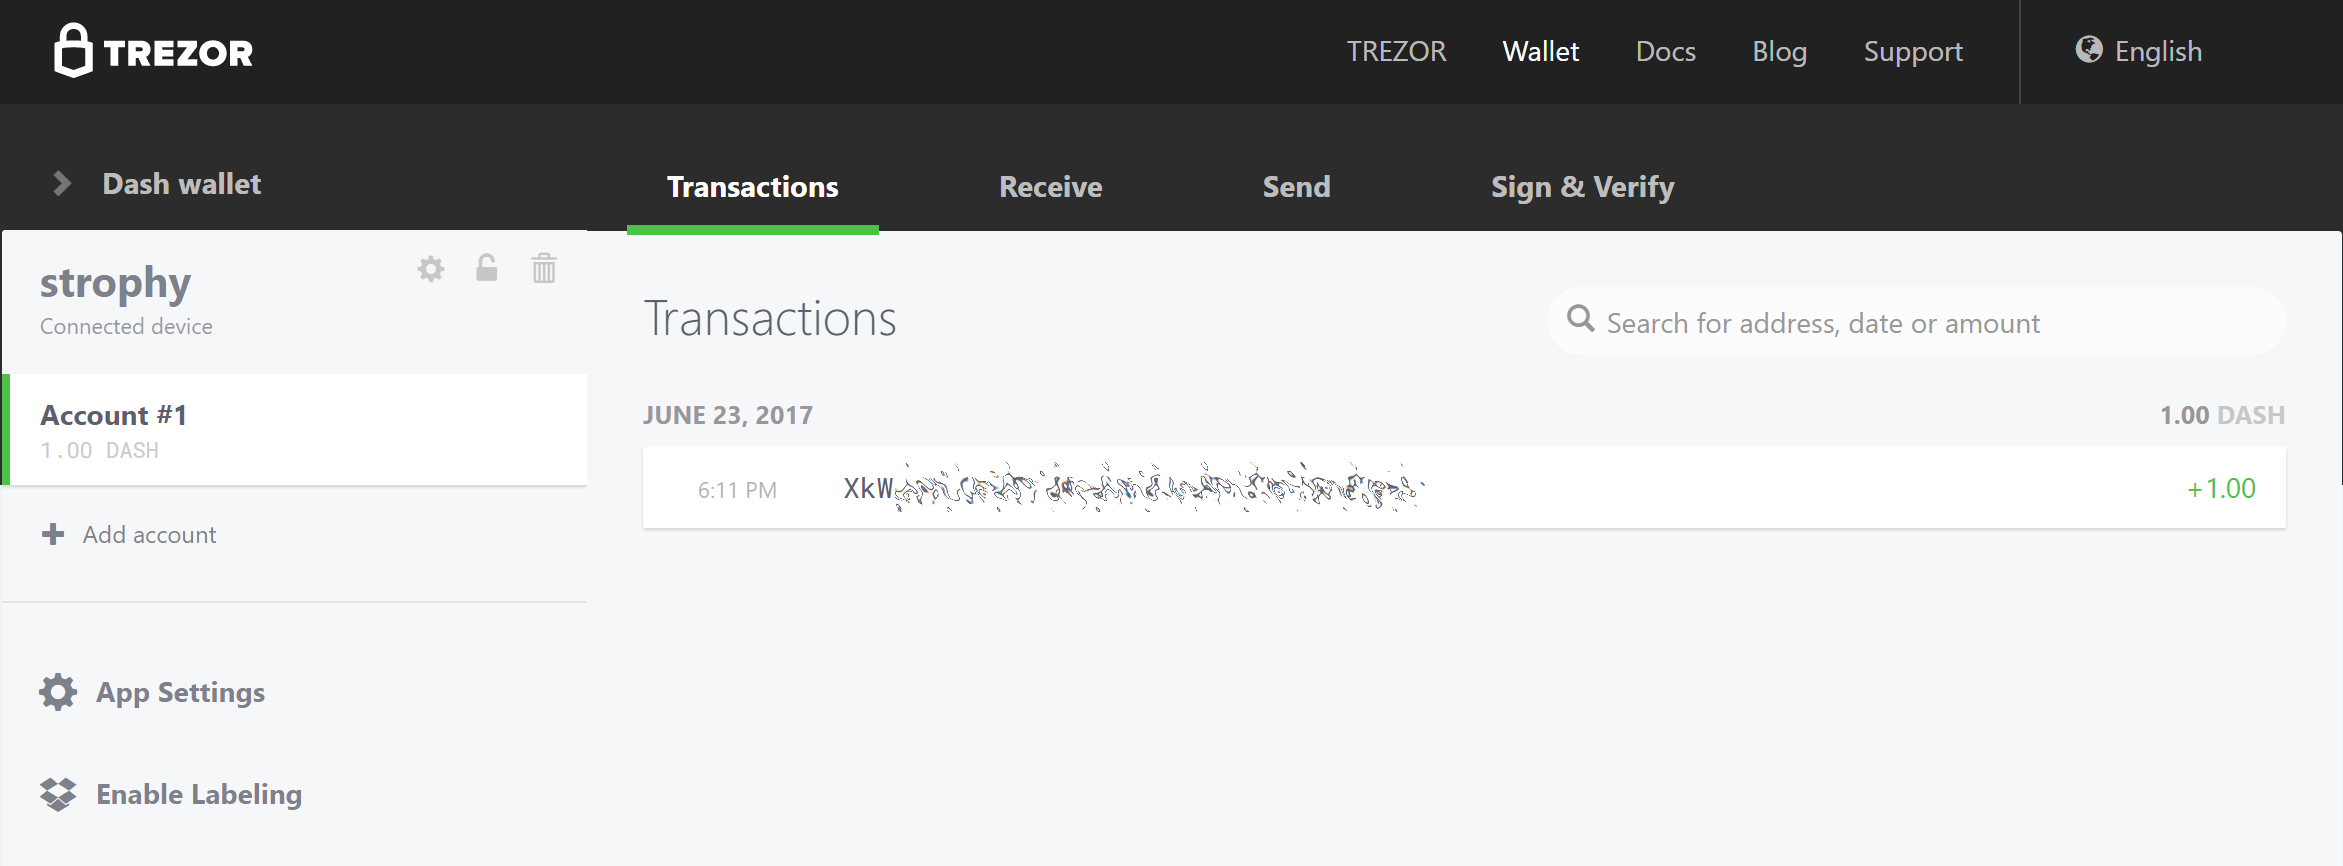Open device settings gear for strophy
This screenshot has height=866, width=2343.
click(431, 269)
